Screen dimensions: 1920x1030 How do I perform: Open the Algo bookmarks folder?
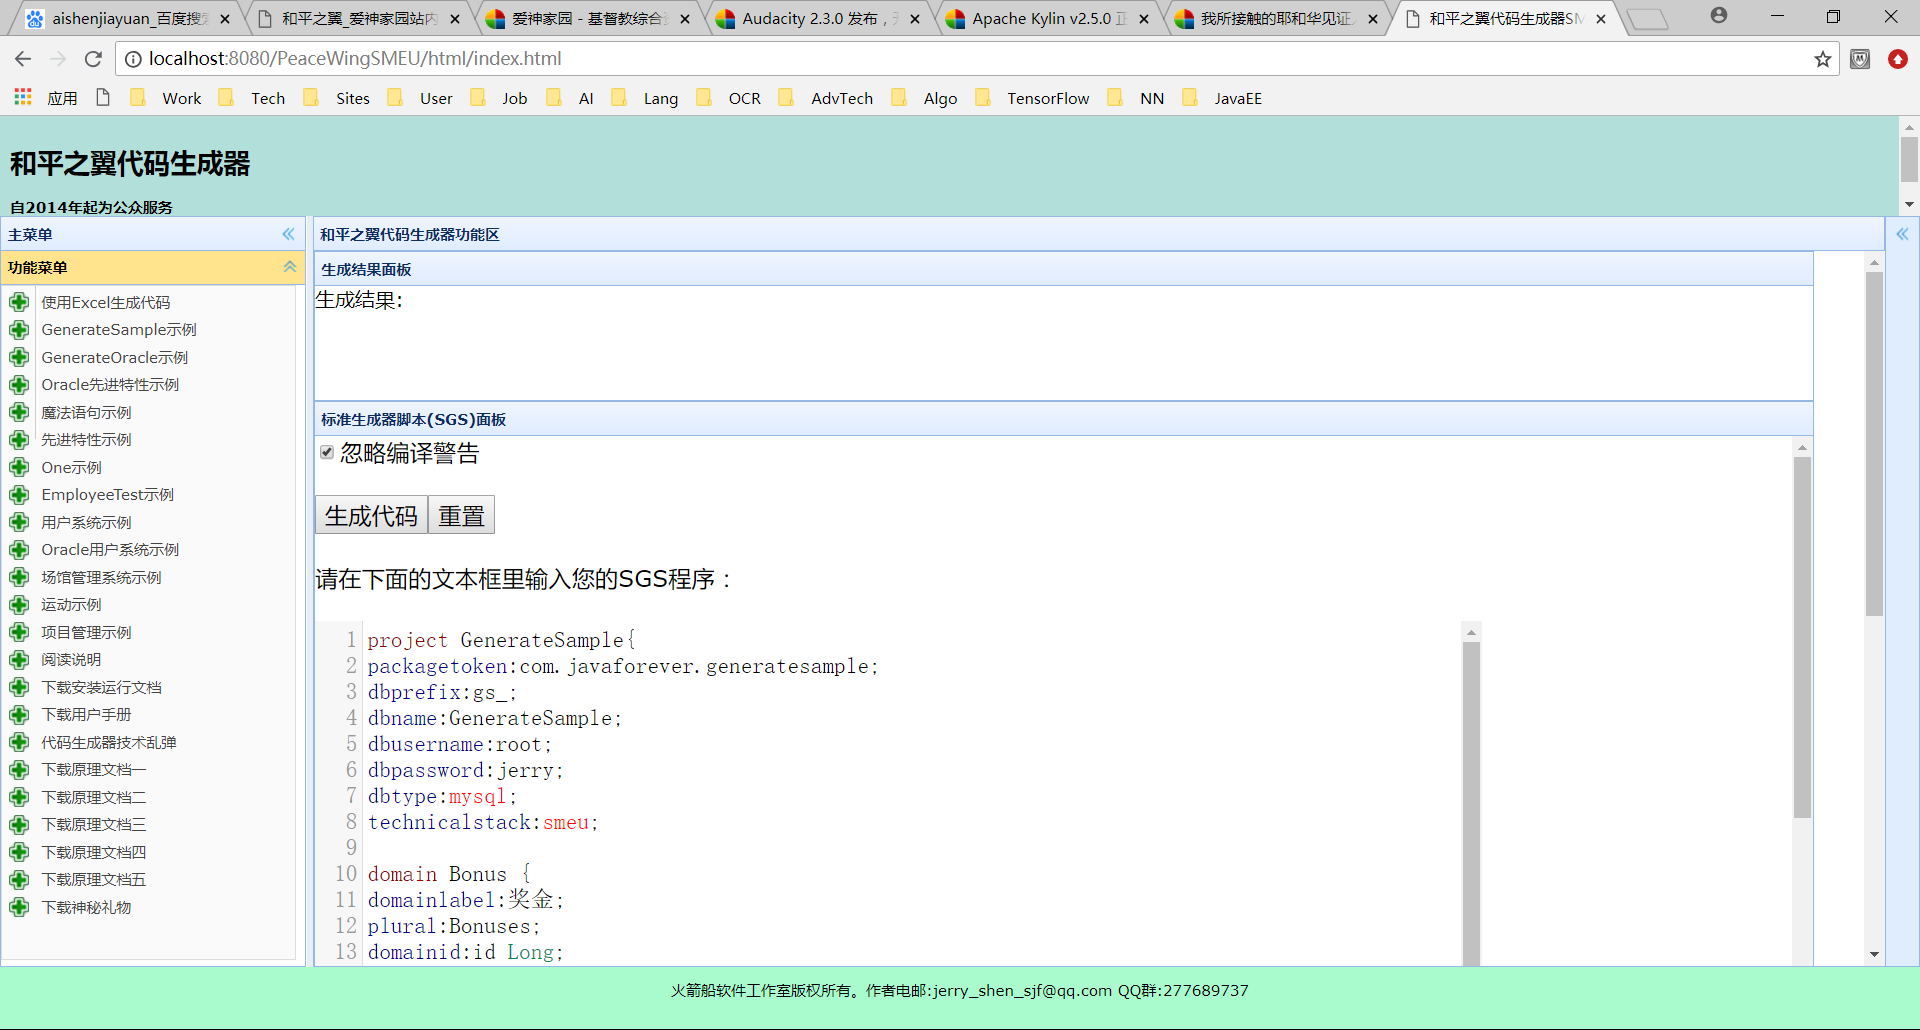pos(925,98)
